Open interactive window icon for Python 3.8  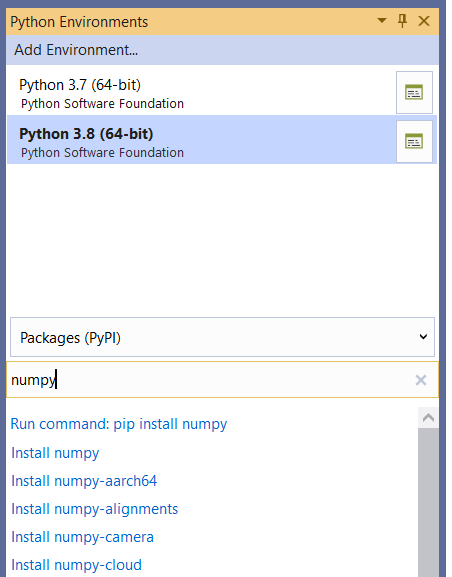pos(414,141)
